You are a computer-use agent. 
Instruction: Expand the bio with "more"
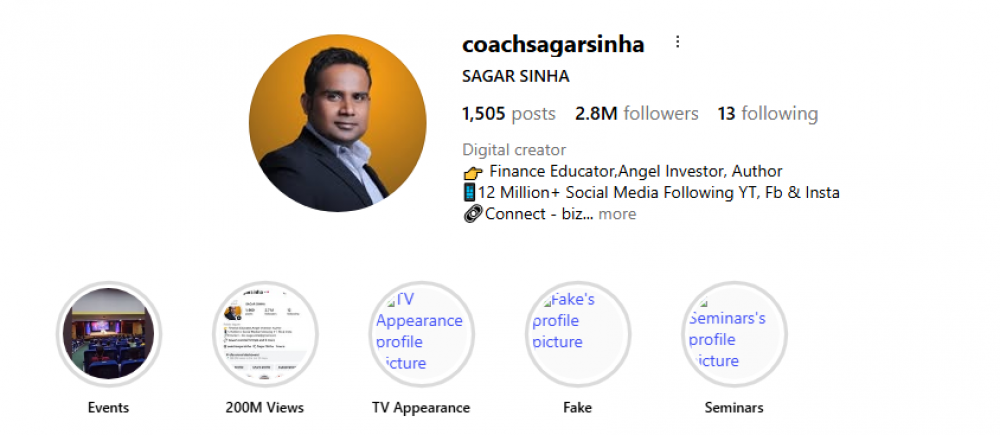(617, 214)
